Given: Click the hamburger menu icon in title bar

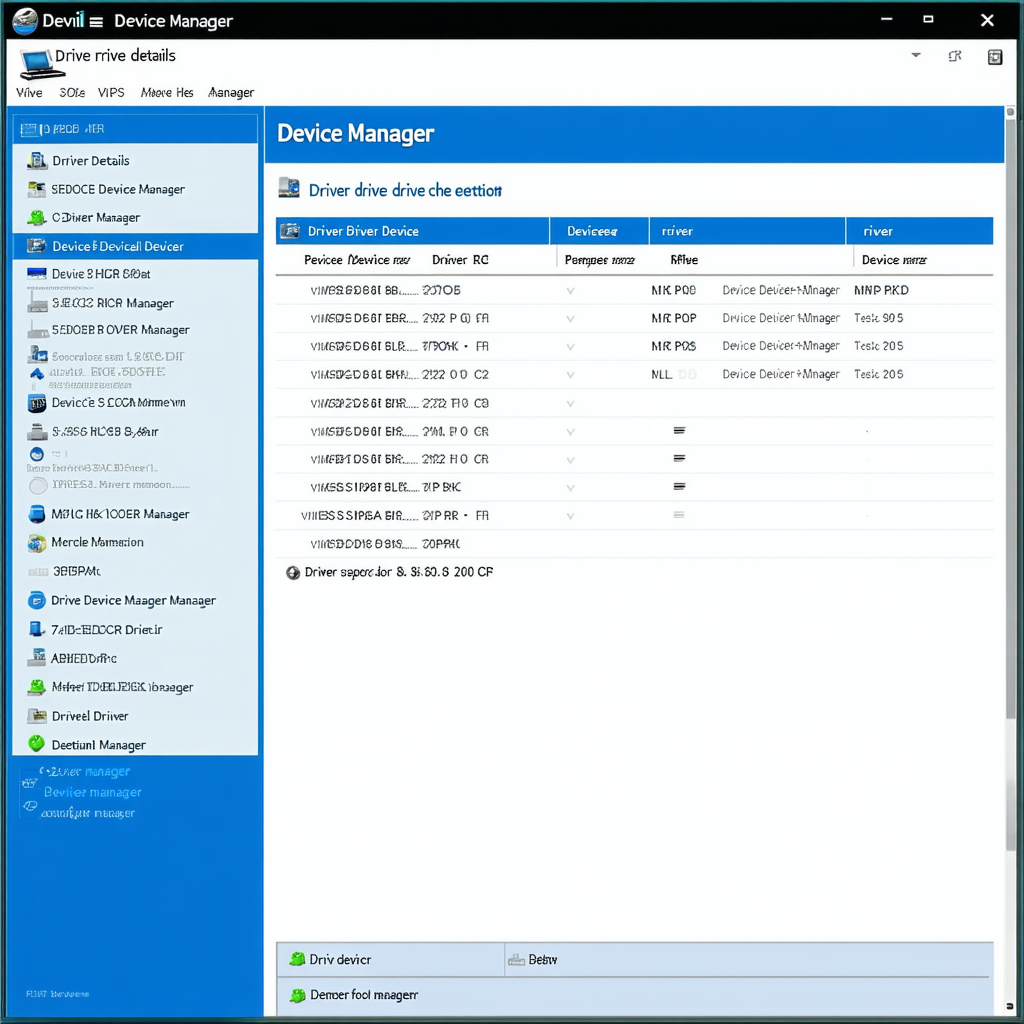Looking at the screenshot, I should (x=96, y=22).
